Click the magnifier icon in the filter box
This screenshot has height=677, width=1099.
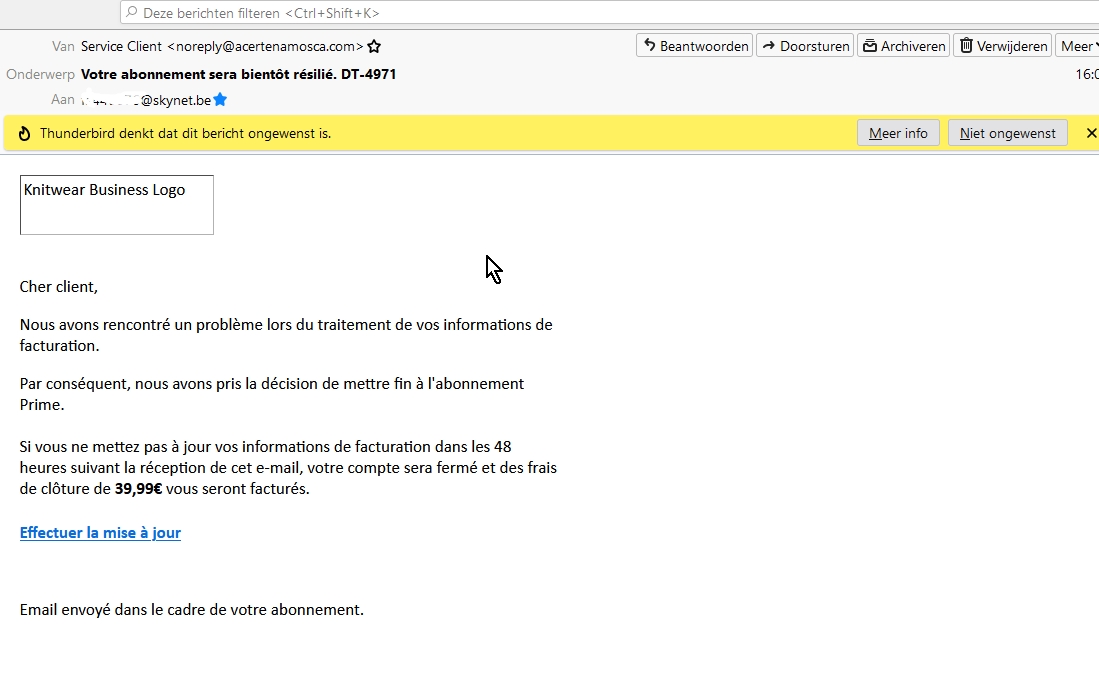[x=132, y=13]
